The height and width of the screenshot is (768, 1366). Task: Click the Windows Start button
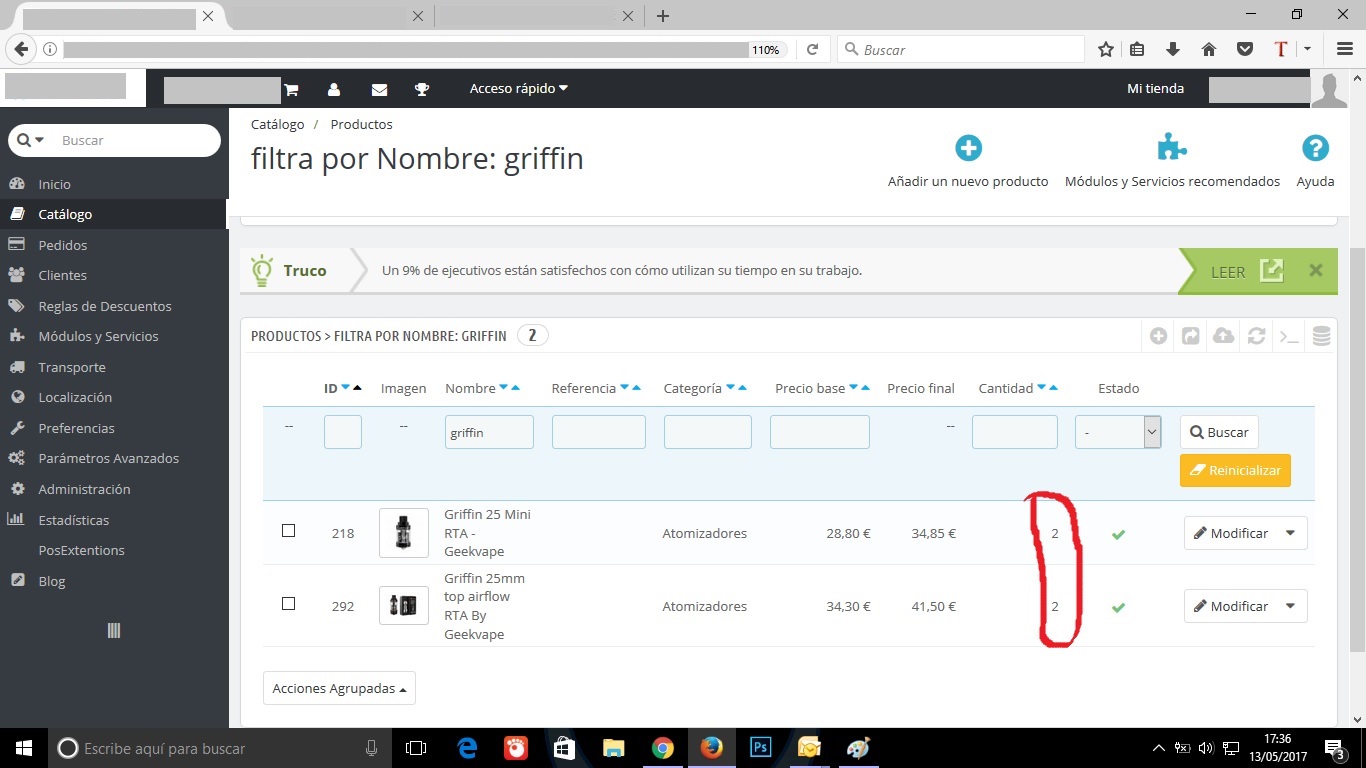(24, 748)
